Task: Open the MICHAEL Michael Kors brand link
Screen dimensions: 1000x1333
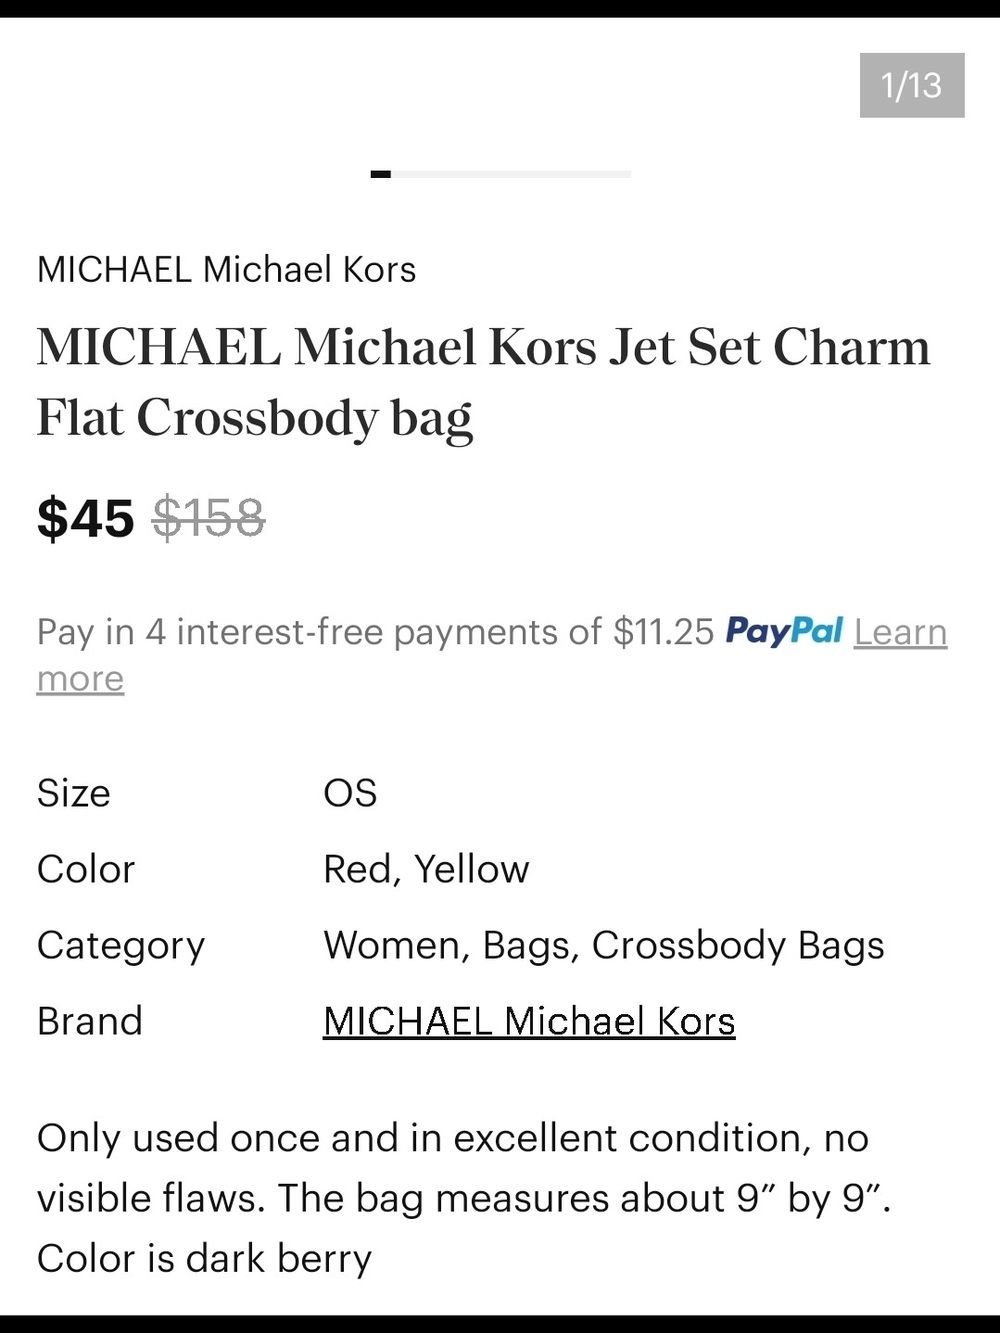Action: (x=529, y=1021)
